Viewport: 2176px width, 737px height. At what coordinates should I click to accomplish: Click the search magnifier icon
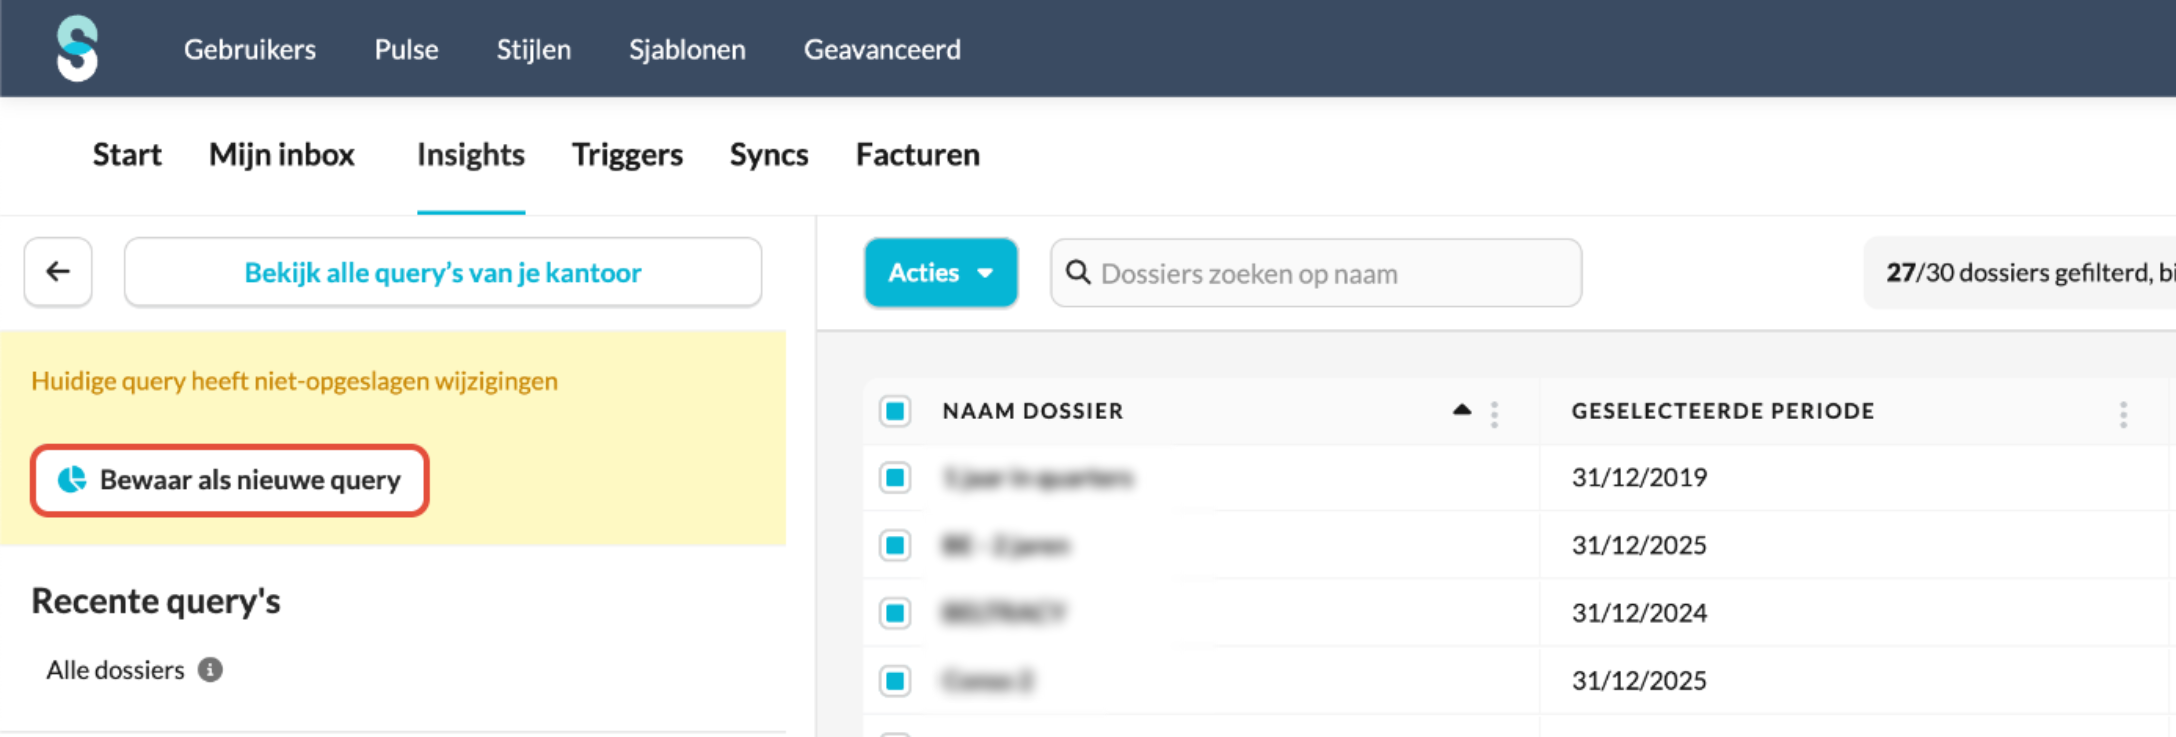click(x=1078, y=272)
